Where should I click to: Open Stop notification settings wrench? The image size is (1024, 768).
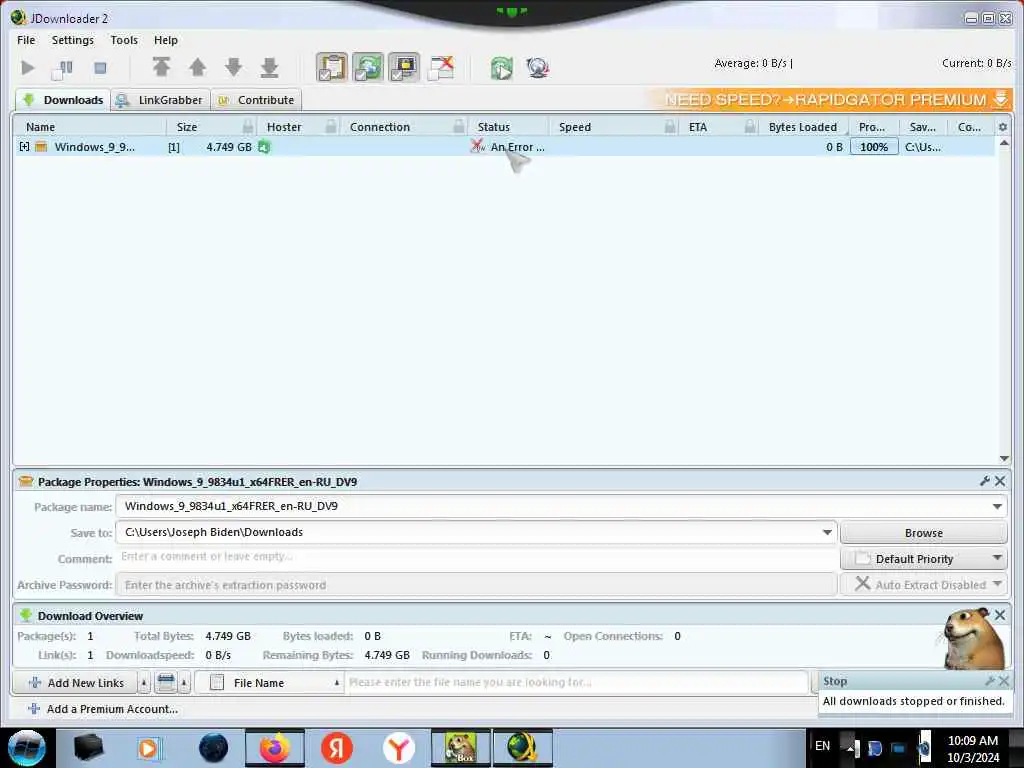(x=990, y=680)
